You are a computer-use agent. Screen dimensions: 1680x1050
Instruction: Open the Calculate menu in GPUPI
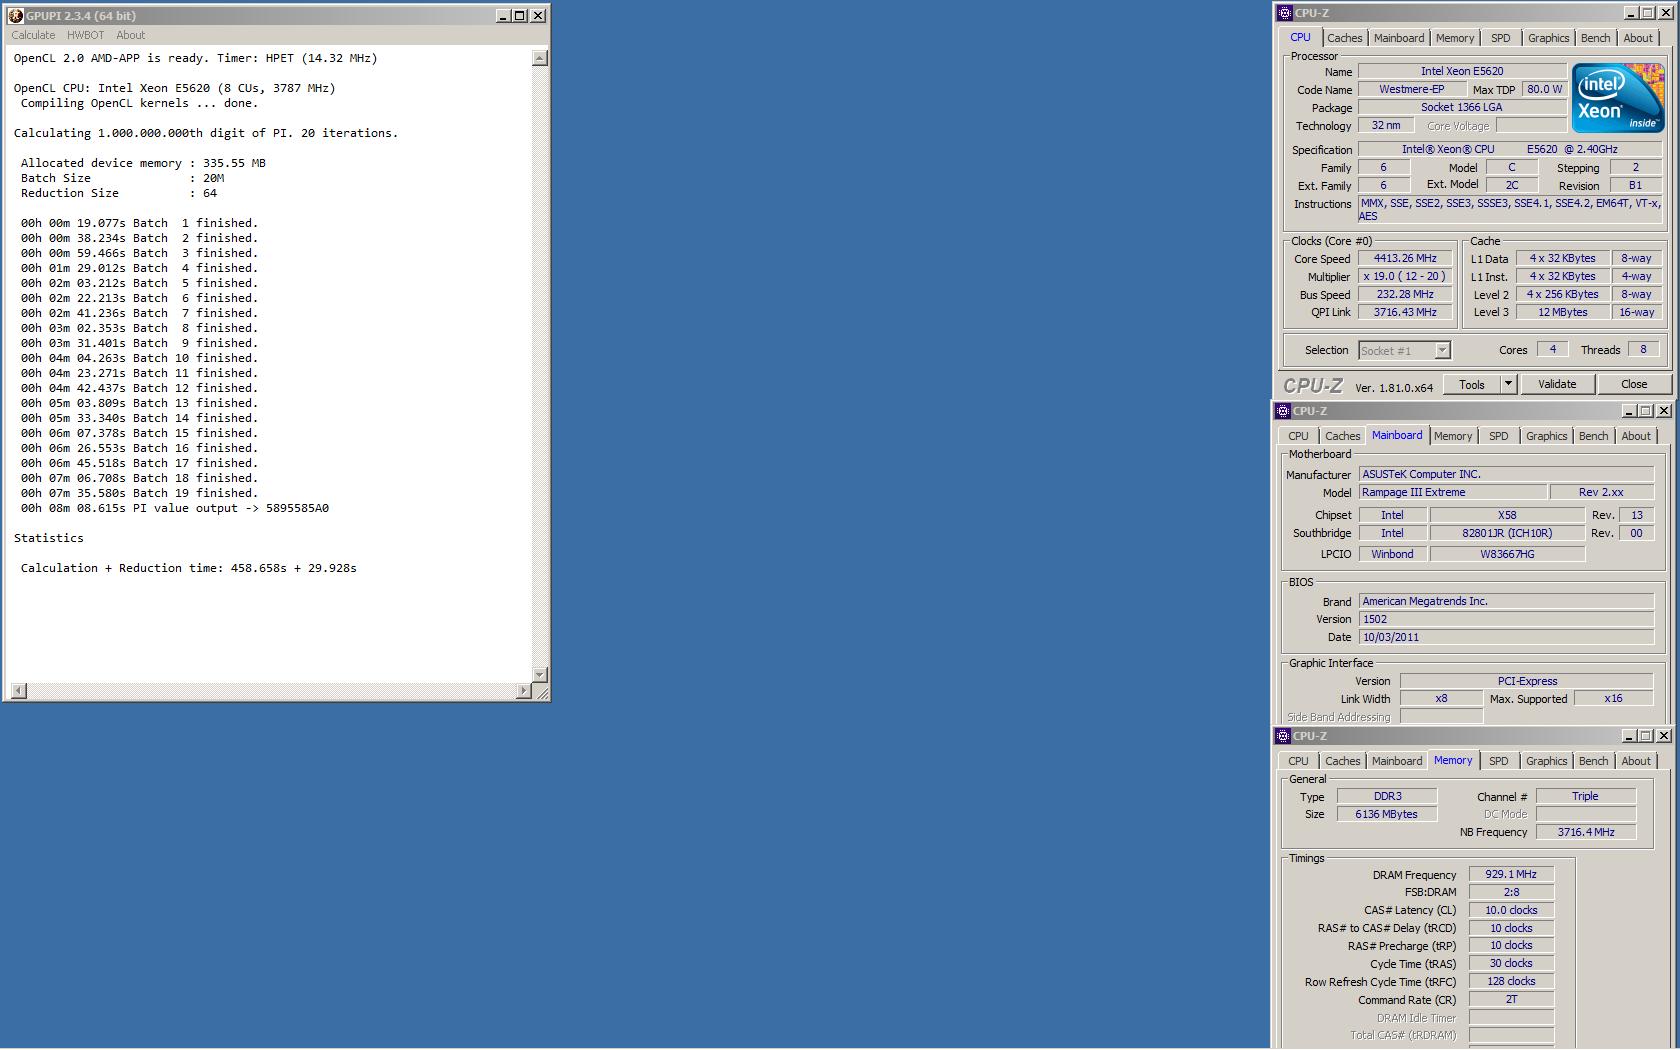(x=33, y=35)
